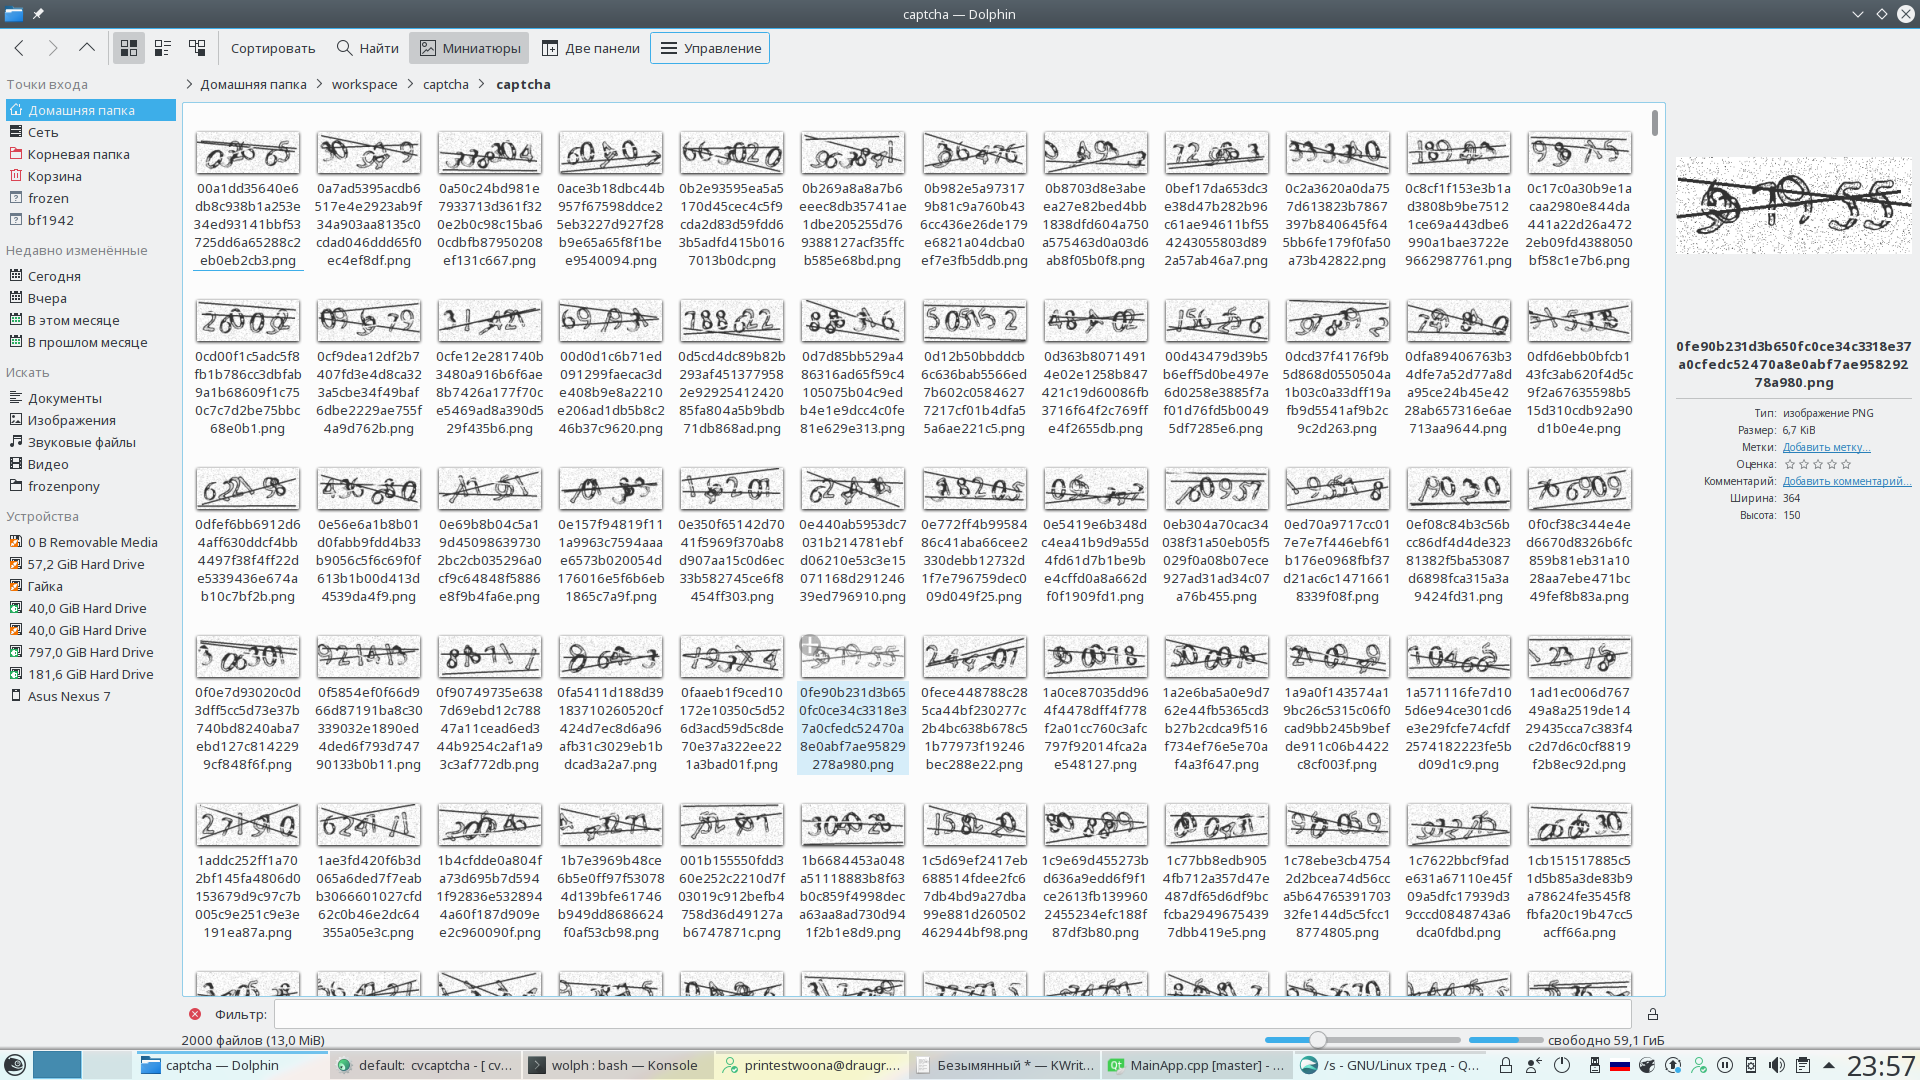
Task: Navigate to workspace in the breadcrumb
Action: 364,85
